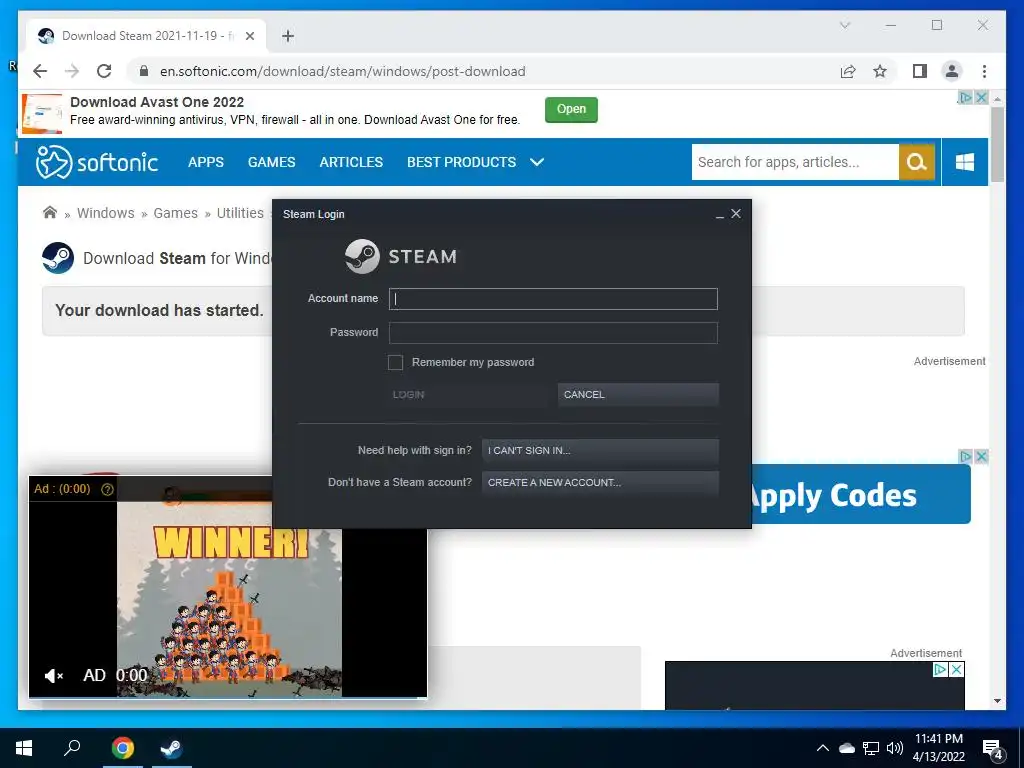Click the taskbar search icon

tap(72, 748)
